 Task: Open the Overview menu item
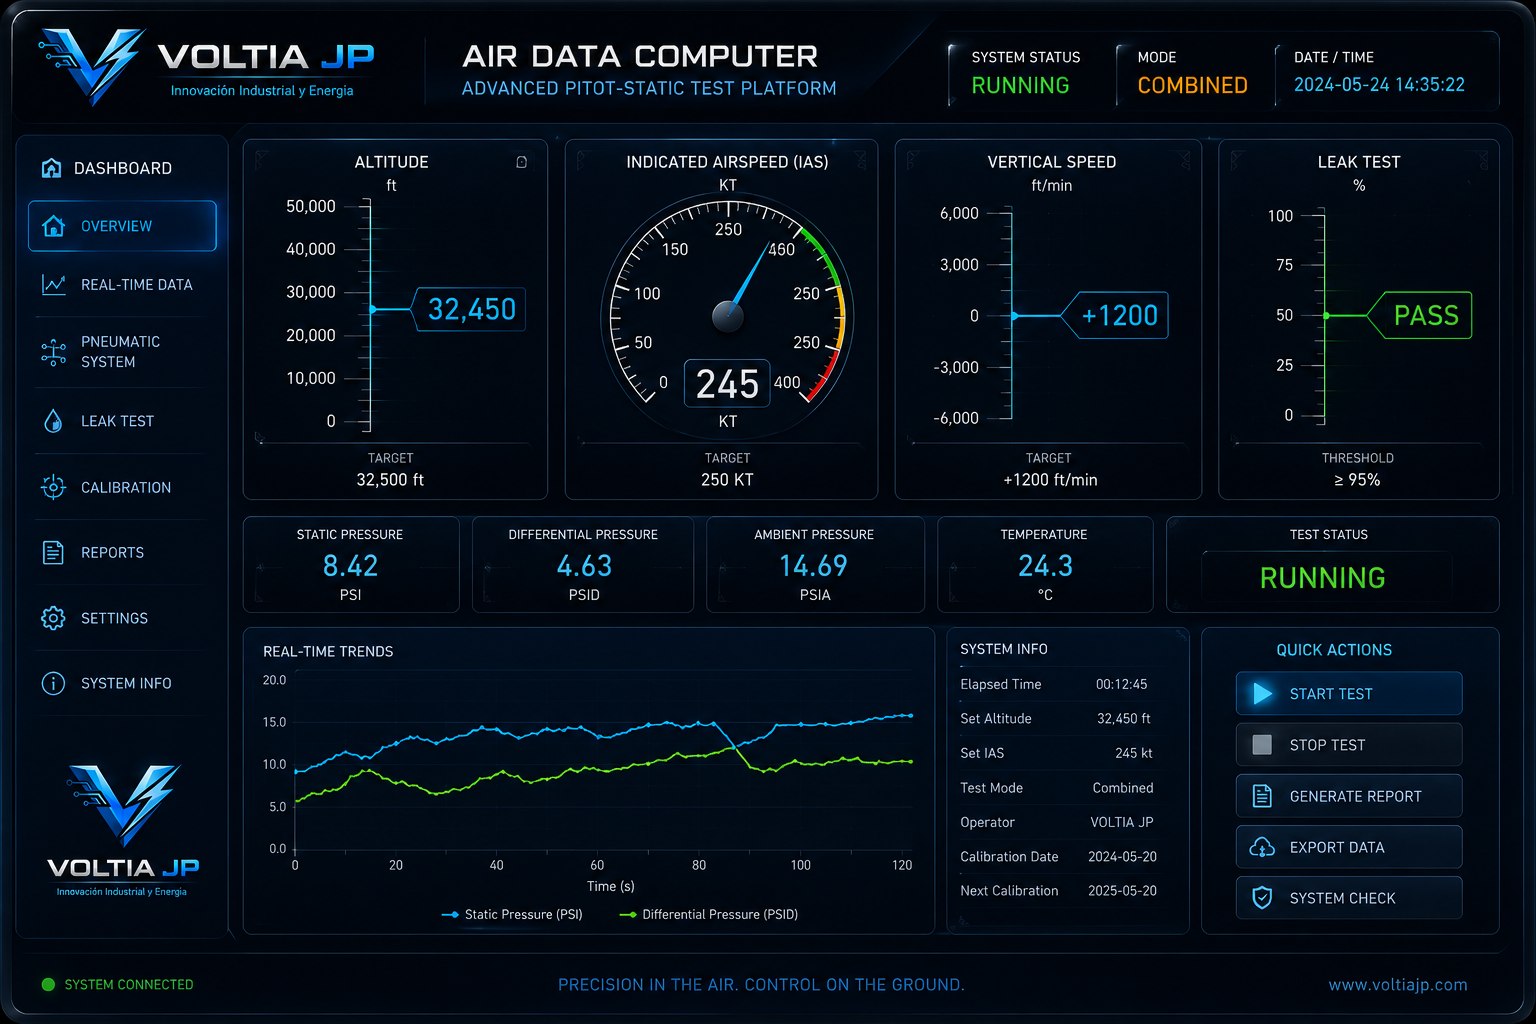point(122,226)
